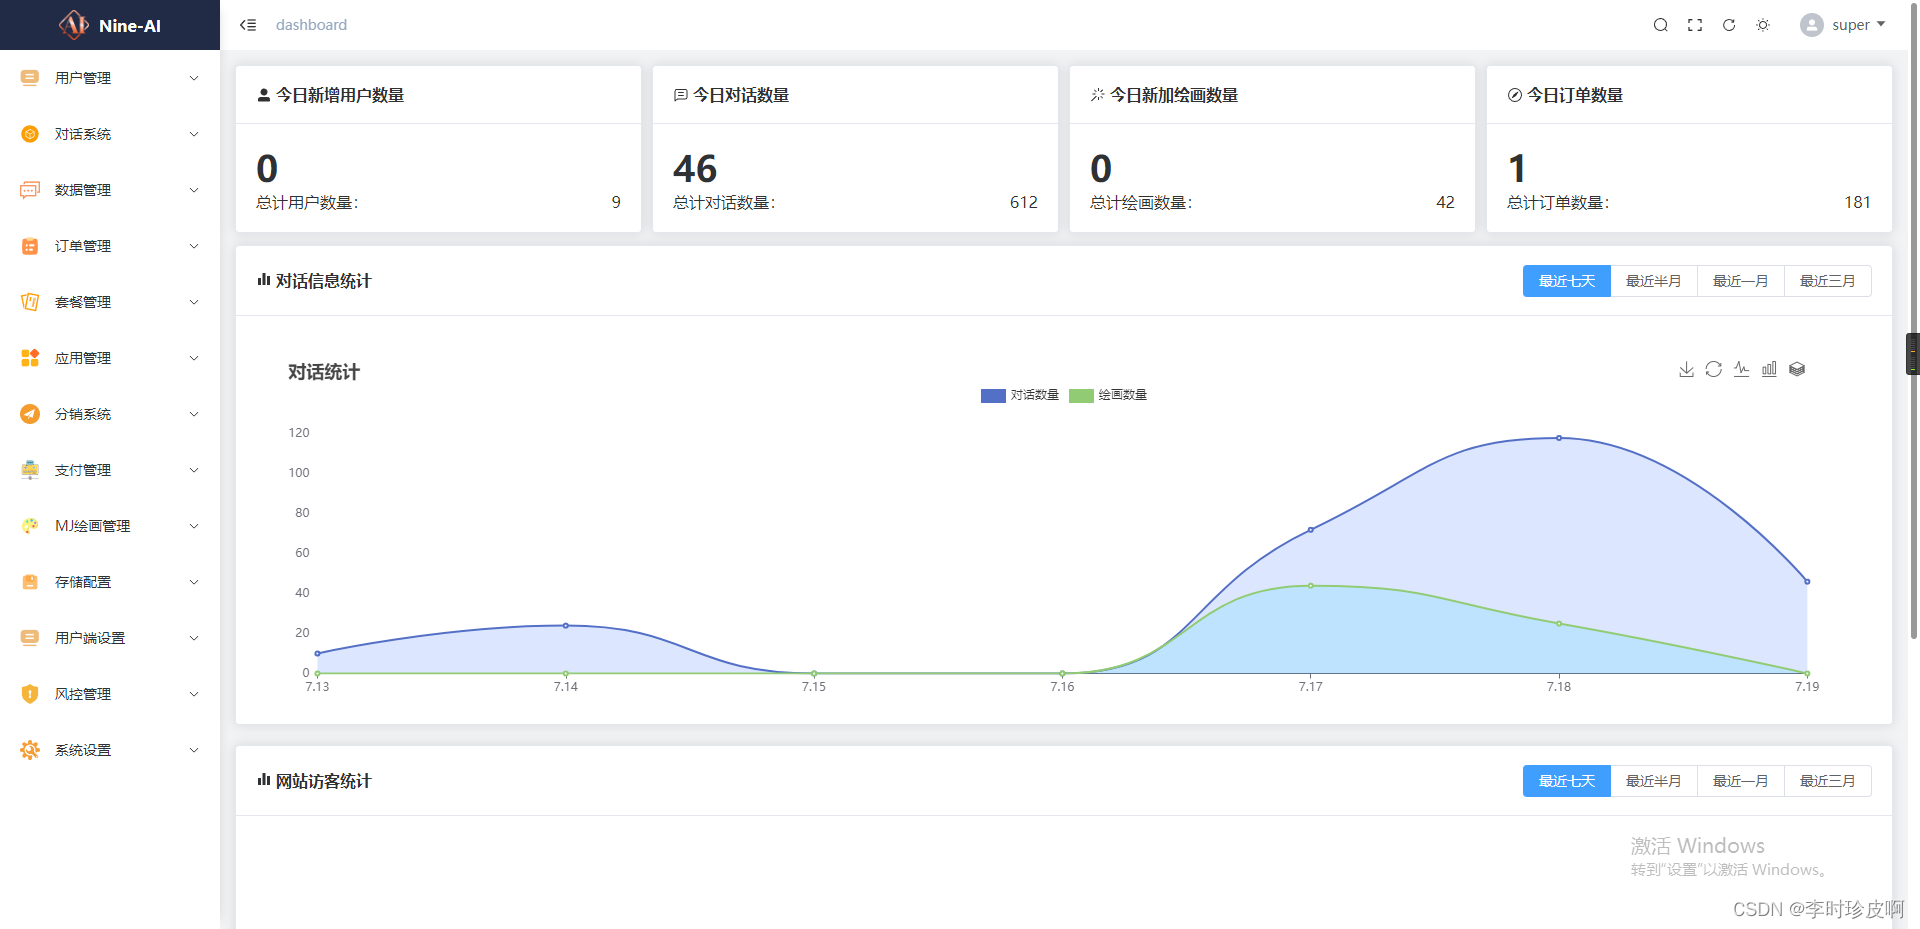Image resolution: width=1920 pixels, height=929 pixels.
Task: Open 订单管理 menu item
Action: 110,246
